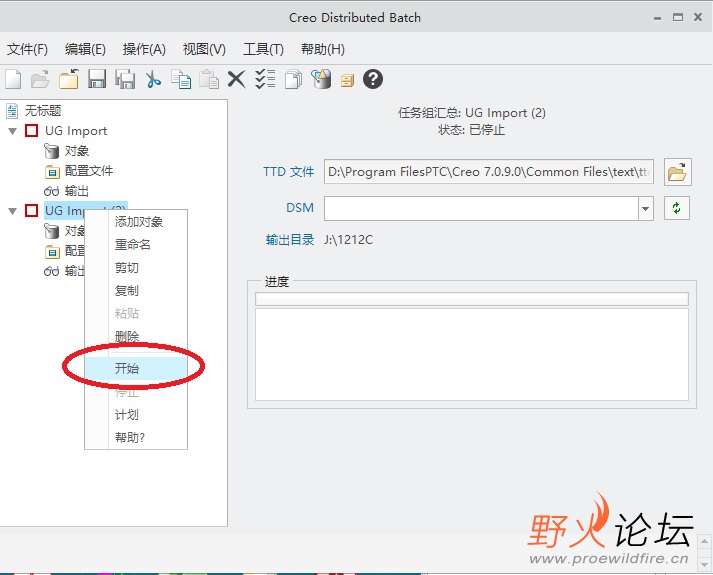This screenshot has height=575, width=713.
Task: Click the small yellow cabinet toolbar icon
Action: (x=347, y=81)
